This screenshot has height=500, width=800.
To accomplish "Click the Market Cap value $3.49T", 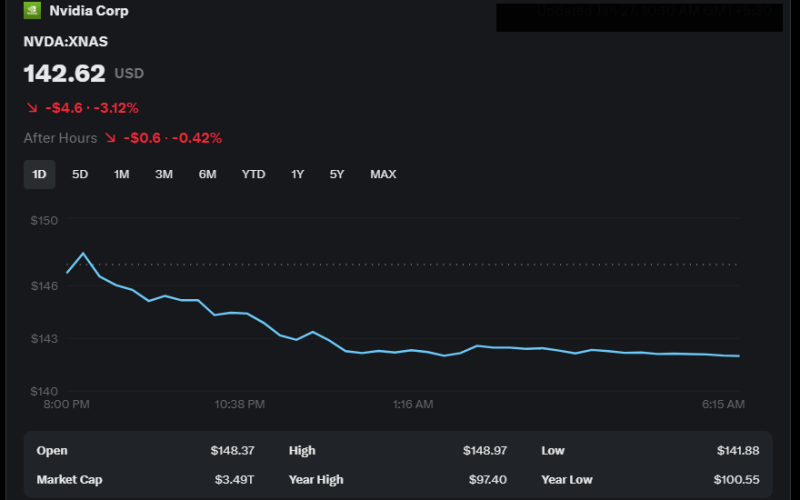I will (234, 480).
